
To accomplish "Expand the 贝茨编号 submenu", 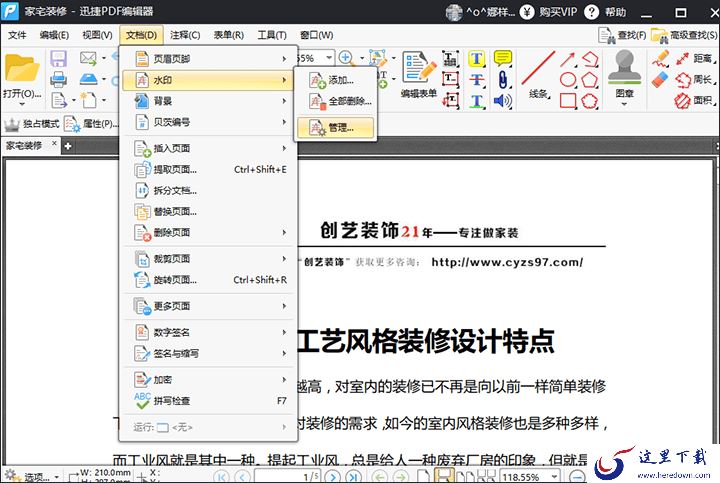I will point(208,122).
